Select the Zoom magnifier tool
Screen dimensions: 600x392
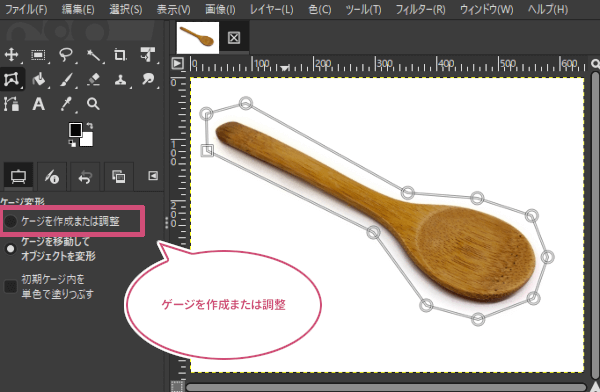(93, 104)
